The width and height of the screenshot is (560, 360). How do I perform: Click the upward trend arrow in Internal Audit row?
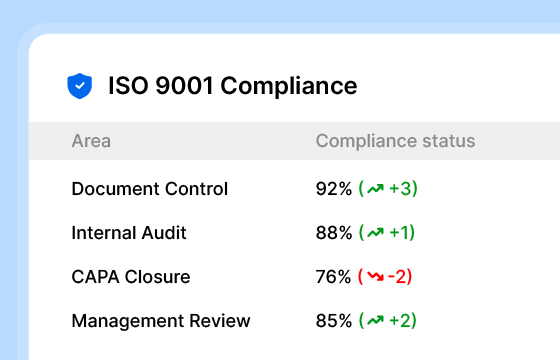click(x=376, y=233)
